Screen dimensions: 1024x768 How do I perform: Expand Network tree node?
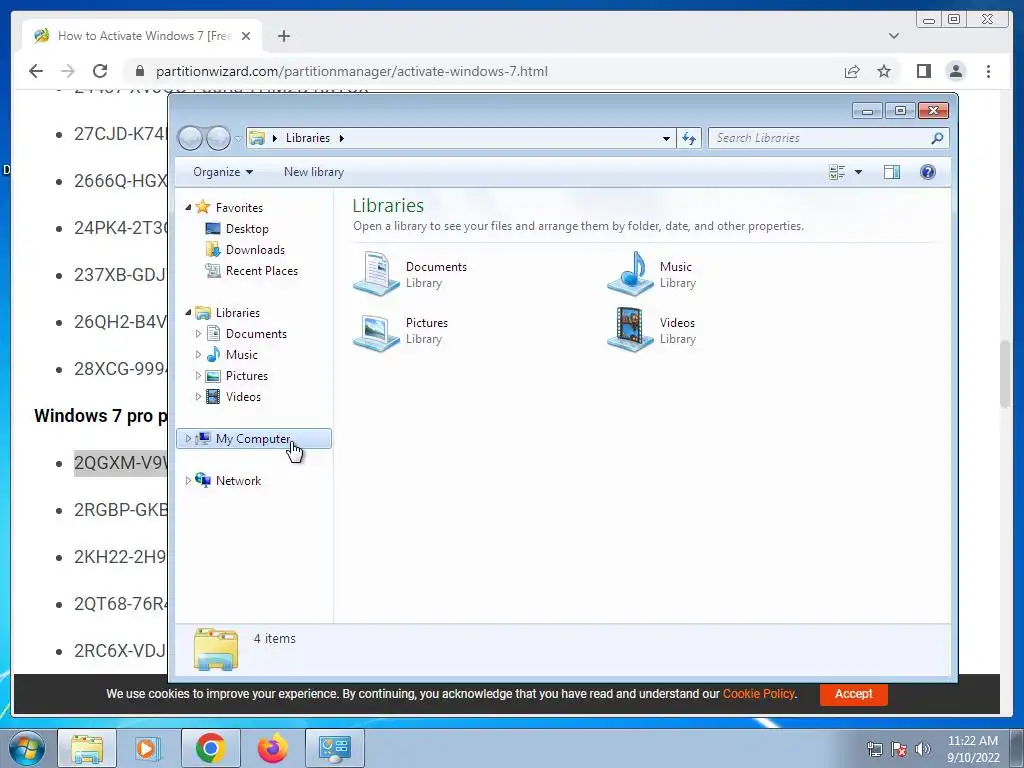click(188, 480)
